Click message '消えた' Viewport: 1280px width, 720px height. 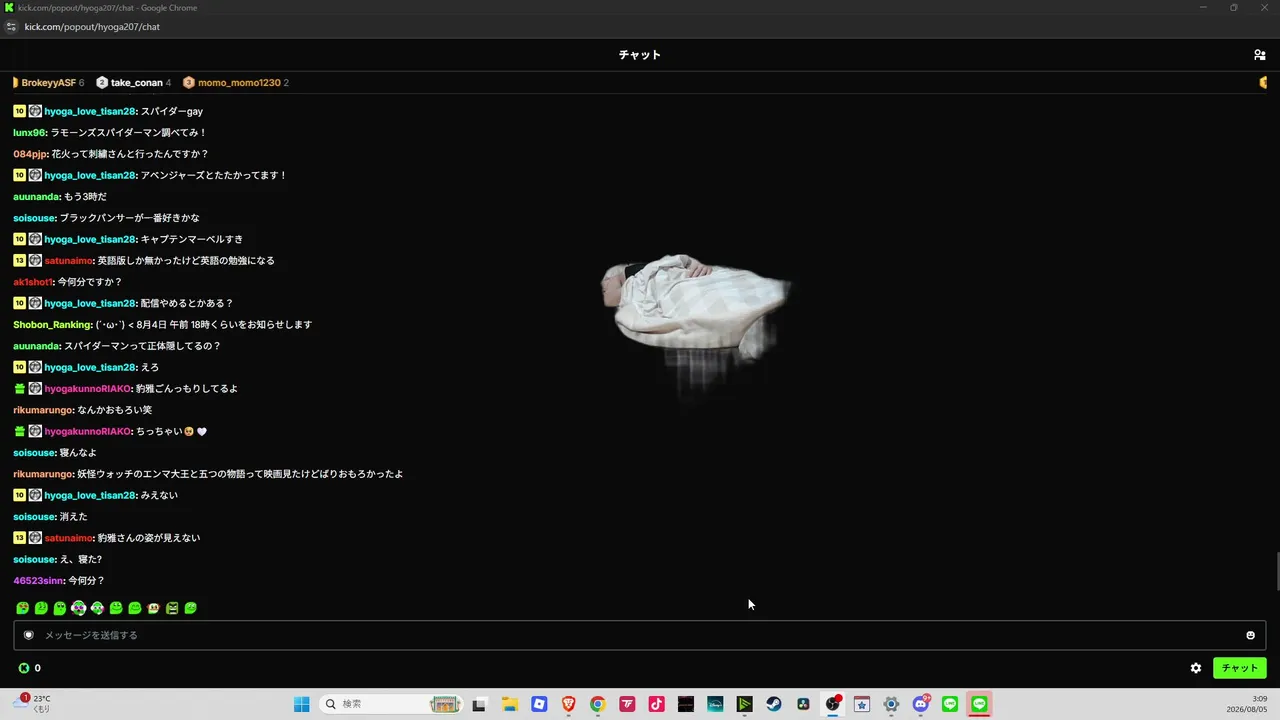pyautogui.click(x=74, y=517)
